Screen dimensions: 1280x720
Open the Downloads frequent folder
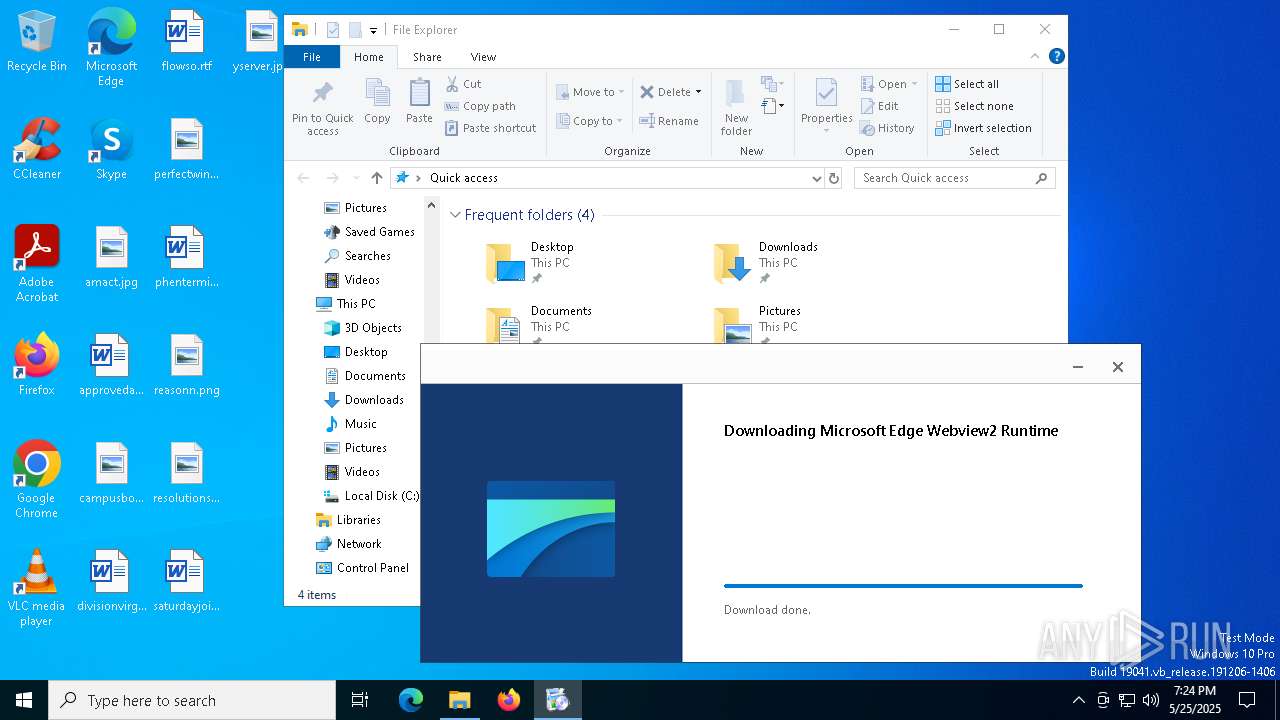pos(766,262)
